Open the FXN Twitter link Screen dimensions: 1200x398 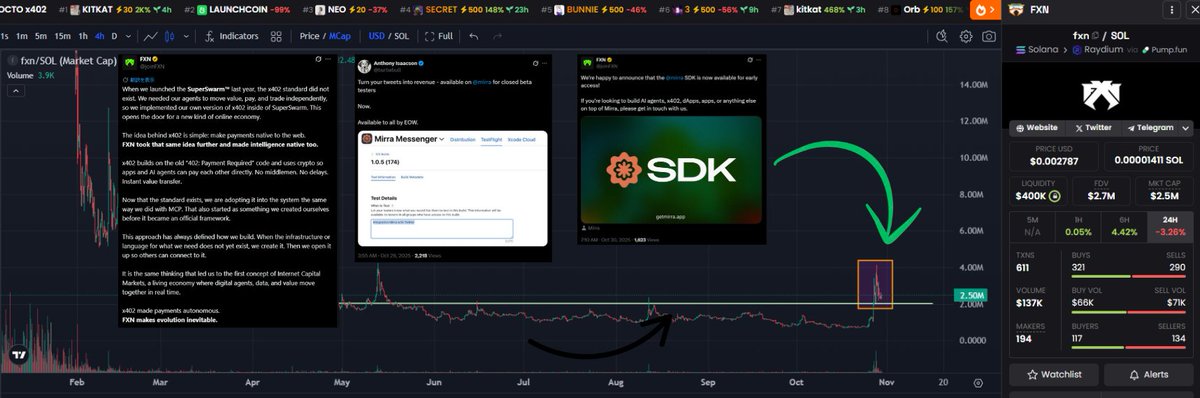tap(1093, 128)
